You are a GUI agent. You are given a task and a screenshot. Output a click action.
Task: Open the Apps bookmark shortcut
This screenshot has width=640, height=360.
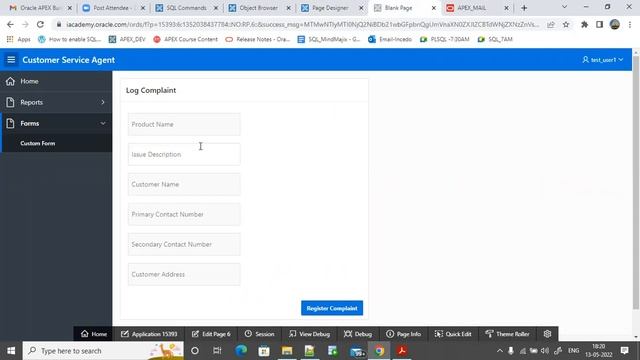click(18, 39)
